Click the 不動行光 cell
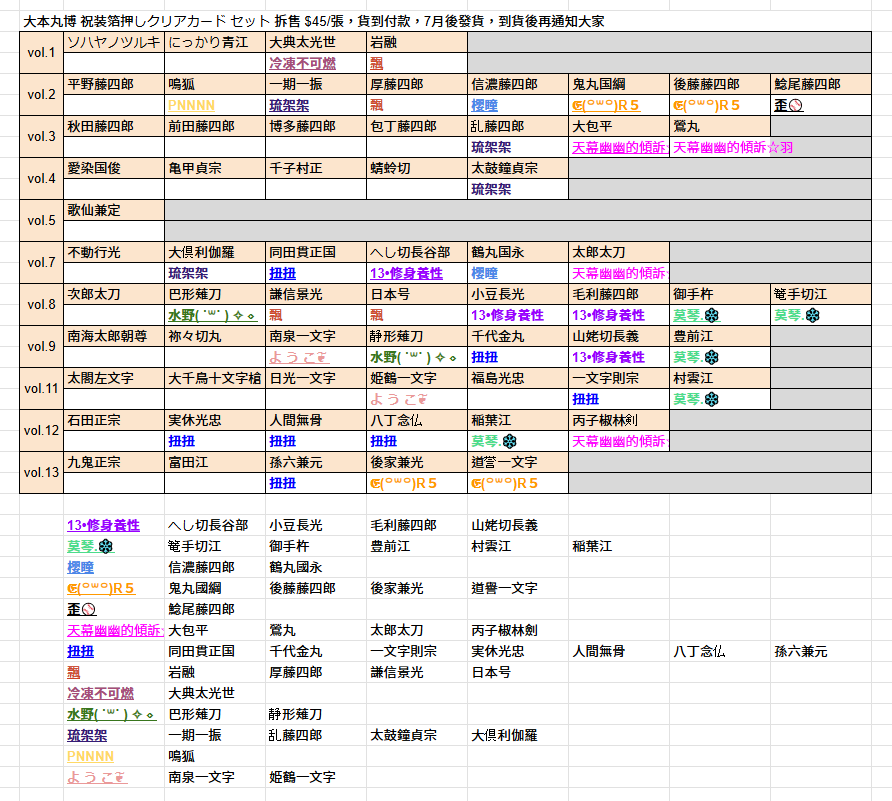Image resolution: width=892 pixels, height=801 pixels. [x=114, y=253]
